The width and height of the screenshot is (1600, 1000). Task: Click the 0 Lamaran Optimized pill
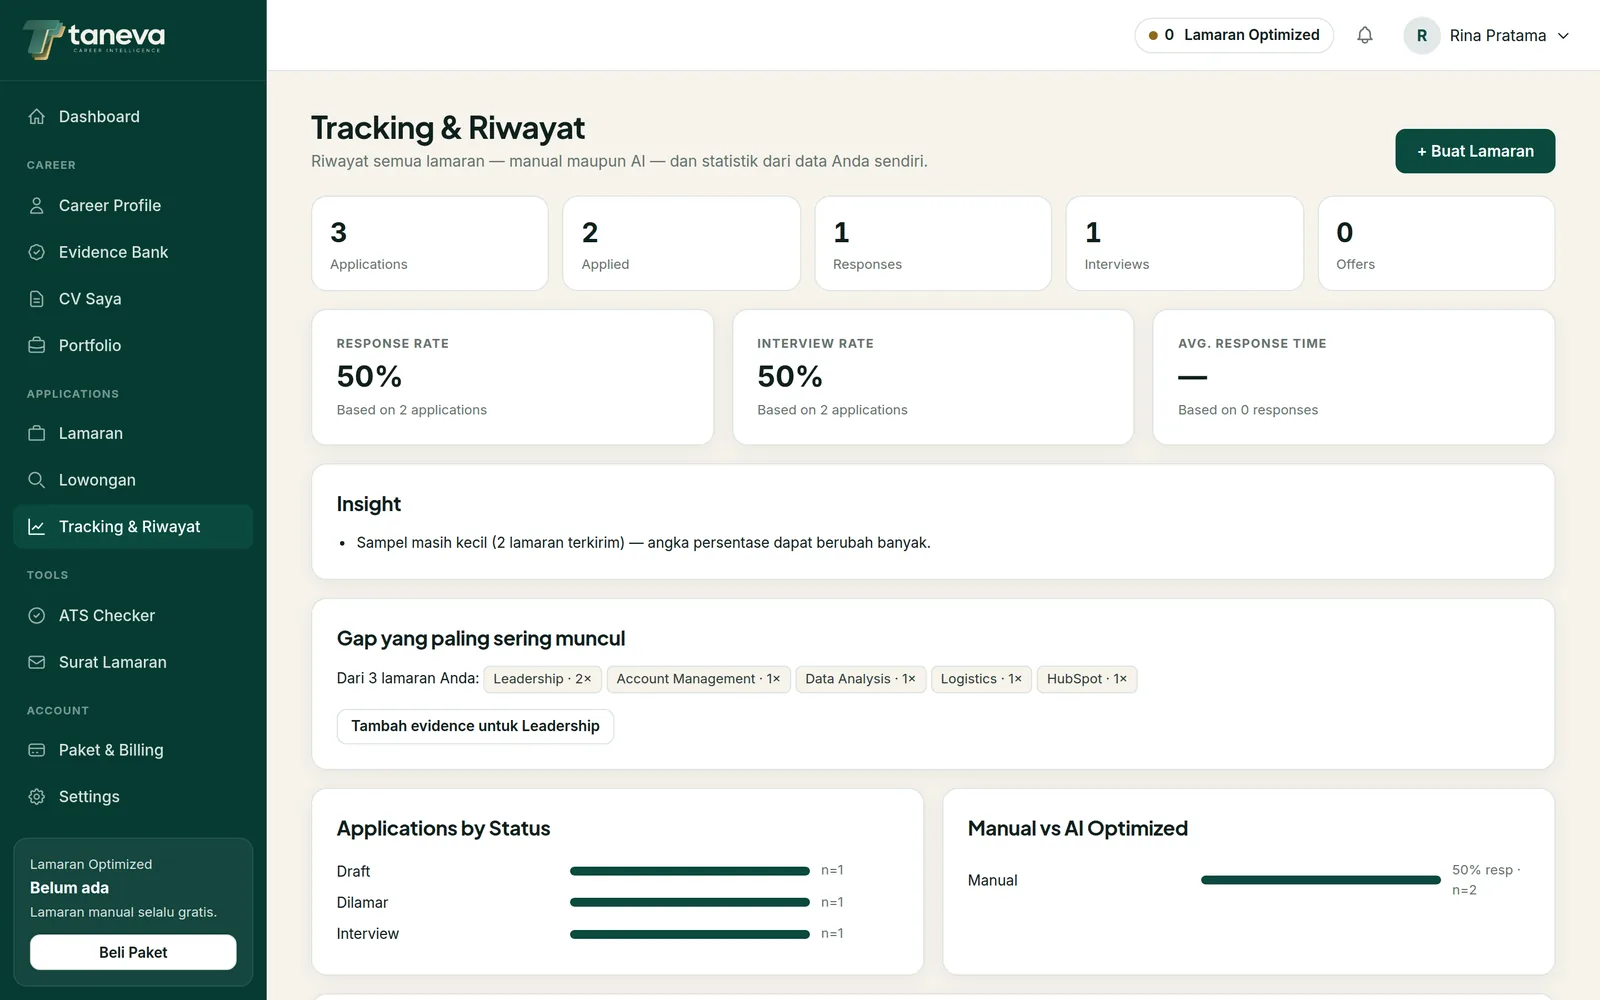click(1234, 35)
